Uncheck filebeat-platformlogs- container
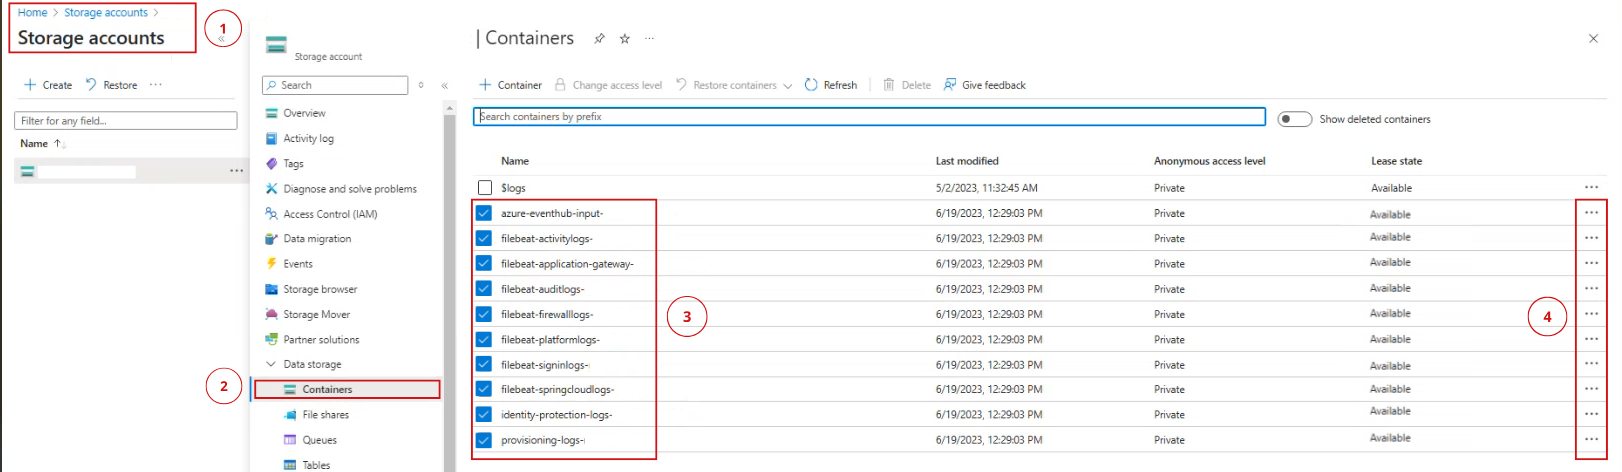 (x=484, y=339)
